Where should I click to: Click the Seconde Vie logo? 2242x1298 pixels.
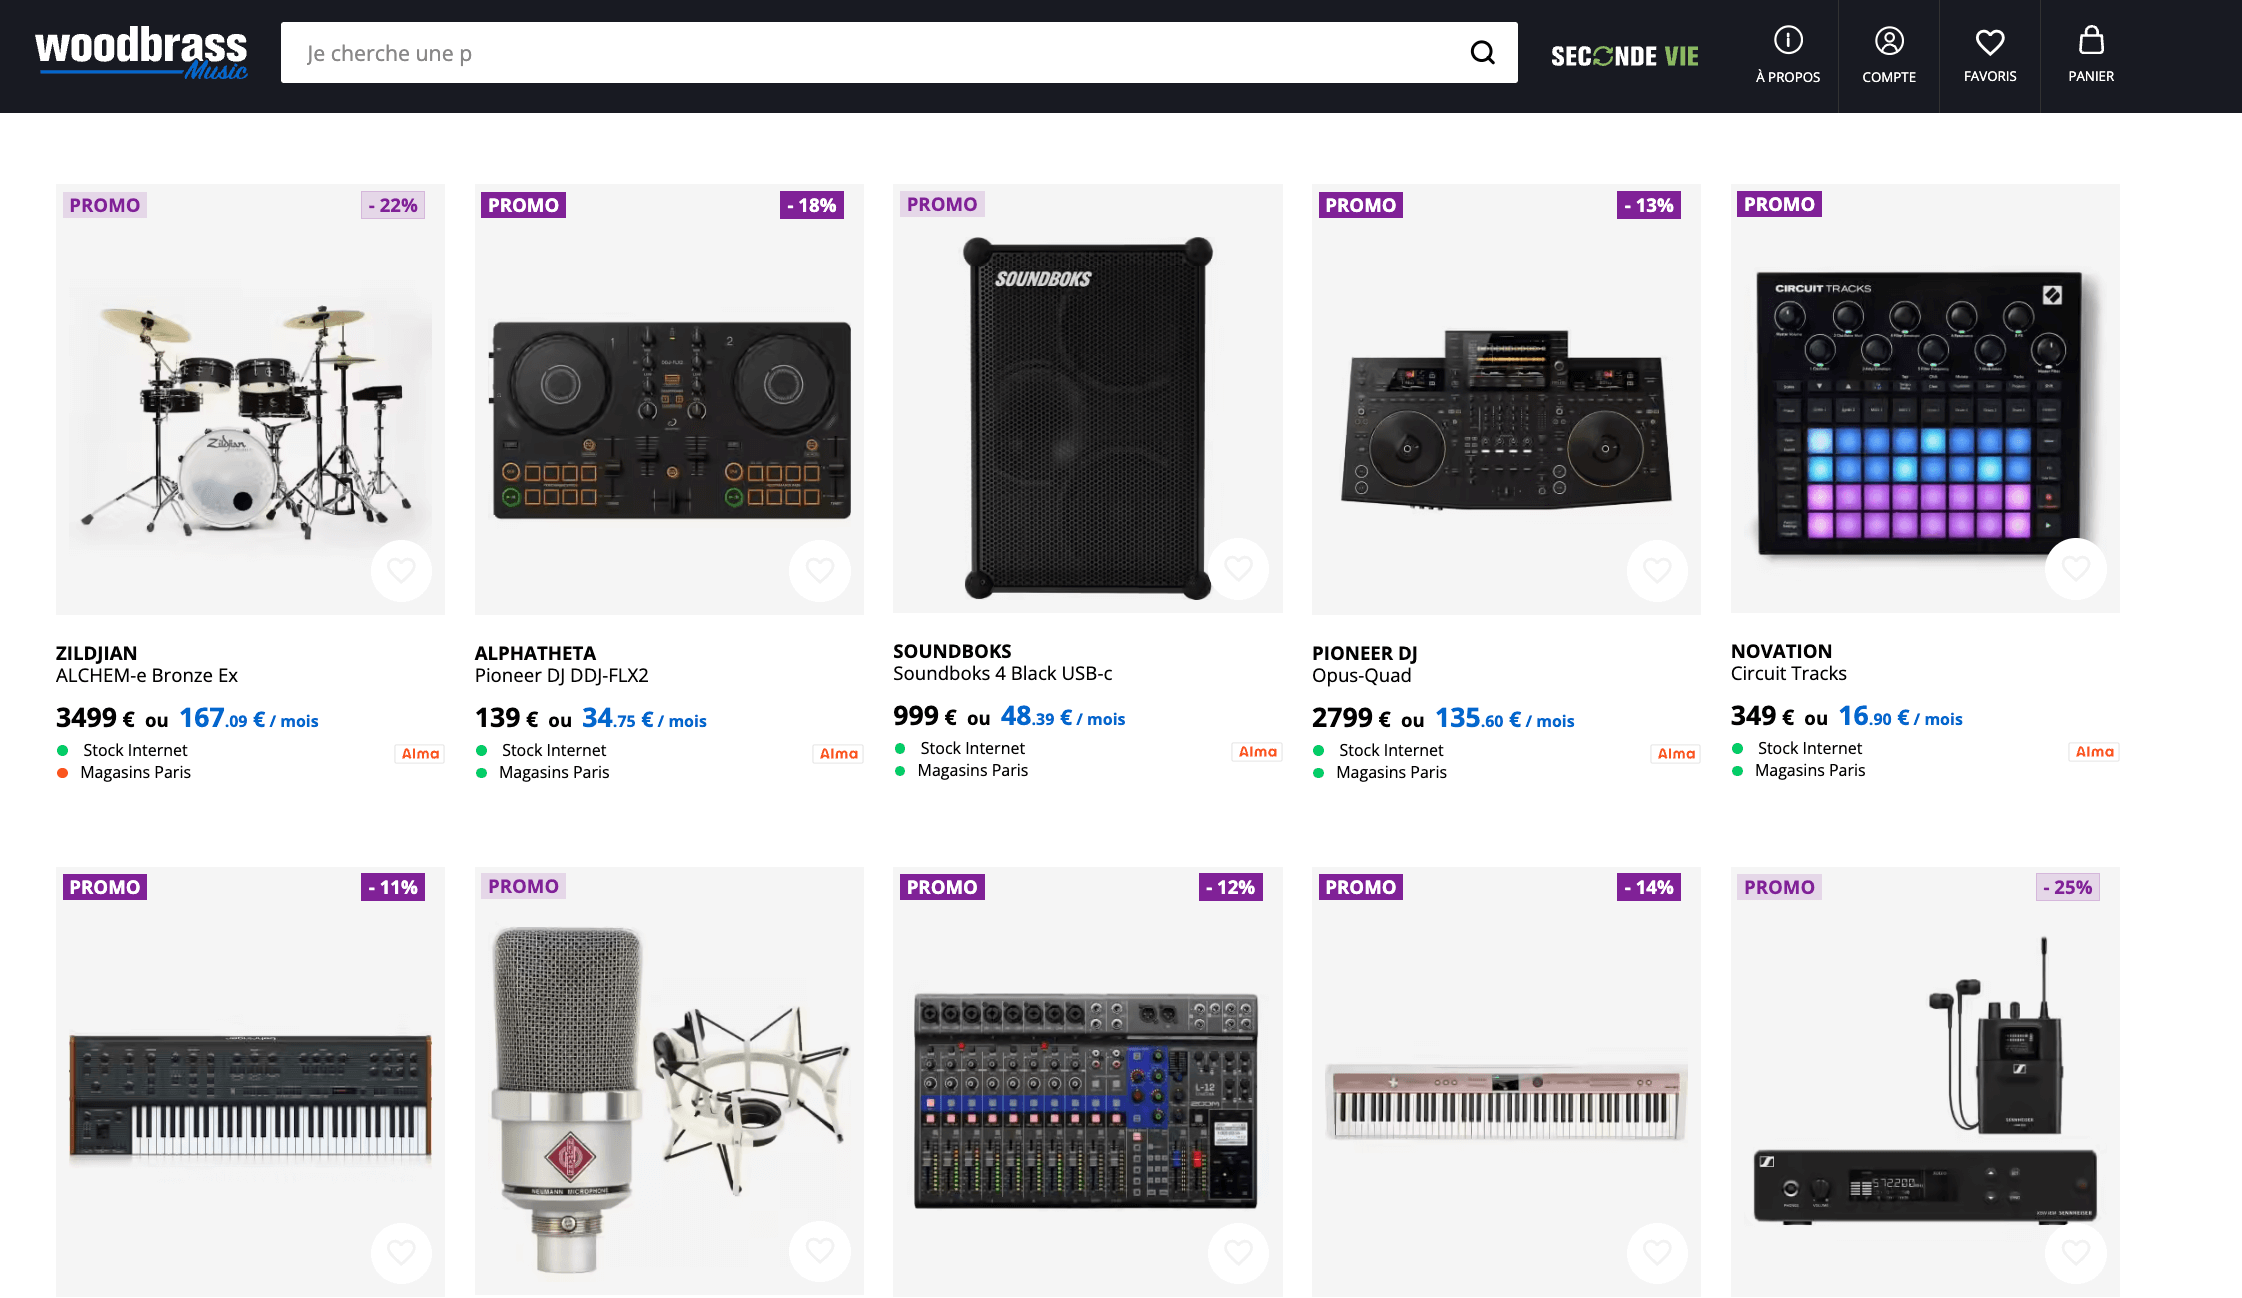[1624, 55]
